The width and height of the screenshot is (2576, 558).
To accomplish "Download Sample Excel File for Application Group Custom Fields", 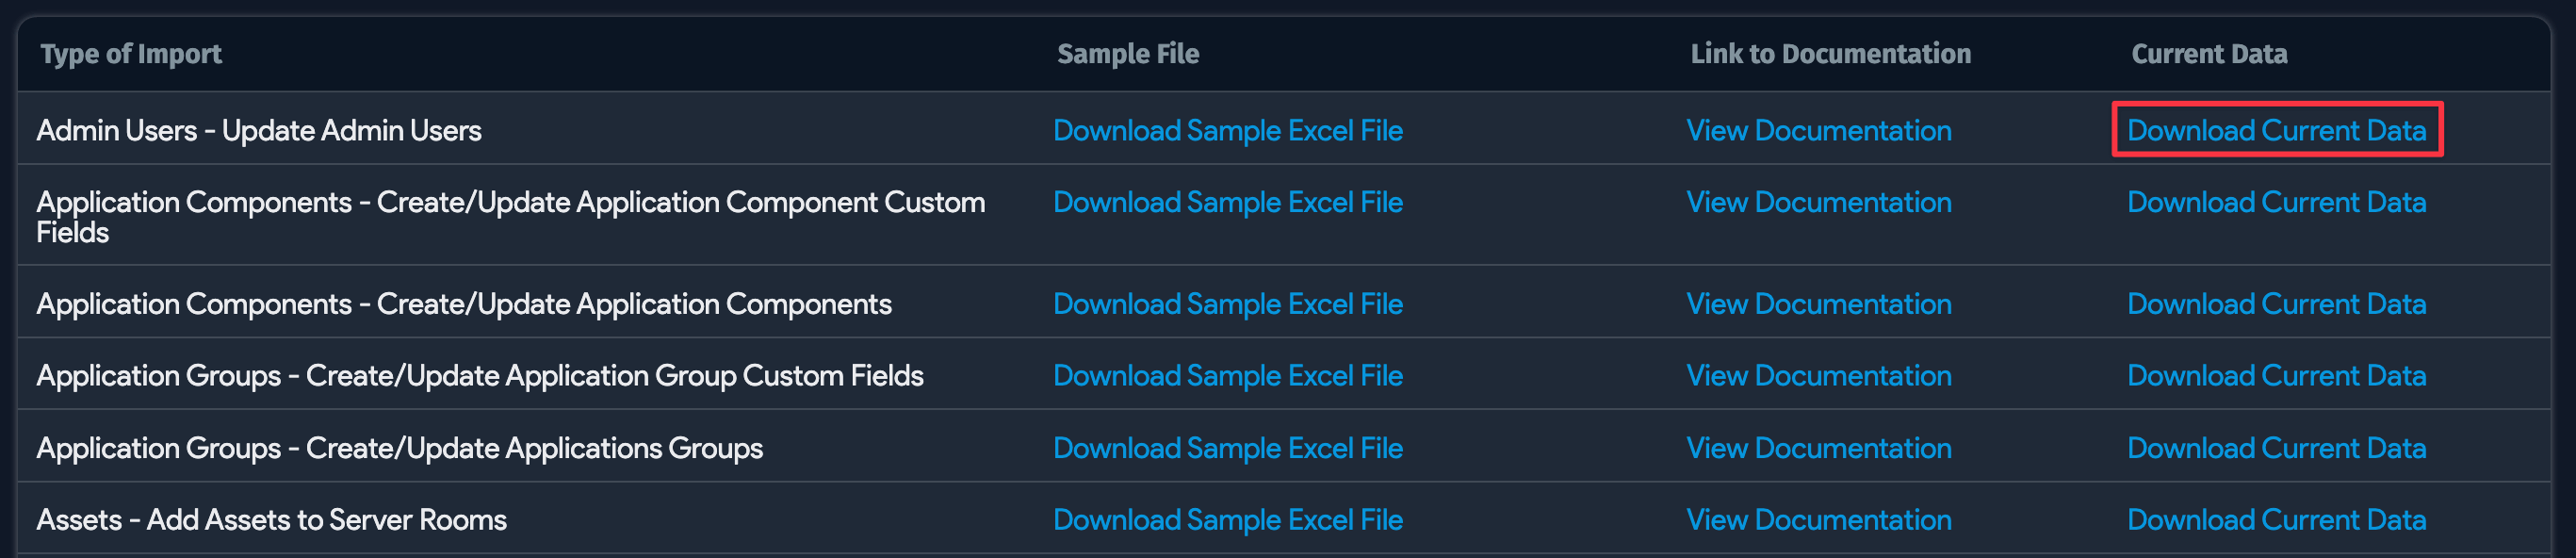I will pyautogui.click(x=1229, y=376).
